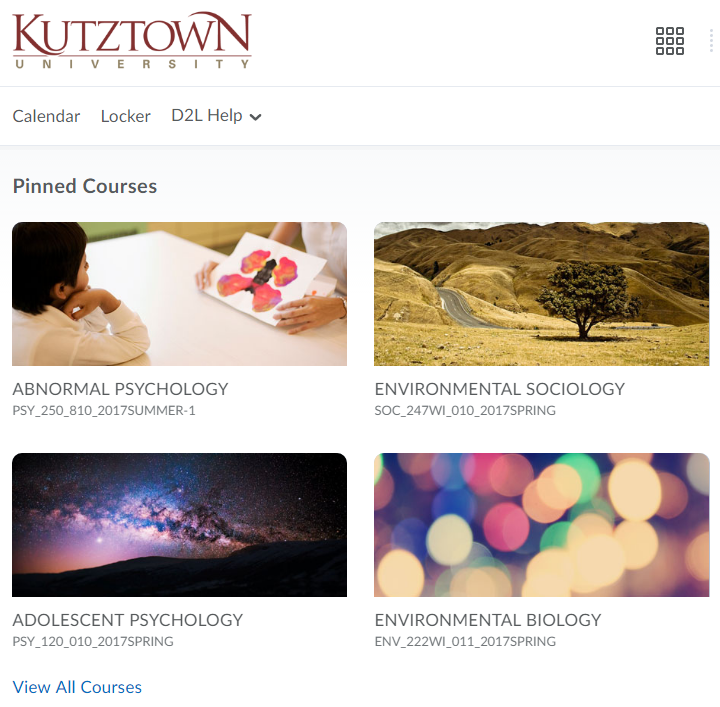Screen dimensions: 720x707
Task: Expand the D2L Help chevron arrow
Action: coord(255,117)
